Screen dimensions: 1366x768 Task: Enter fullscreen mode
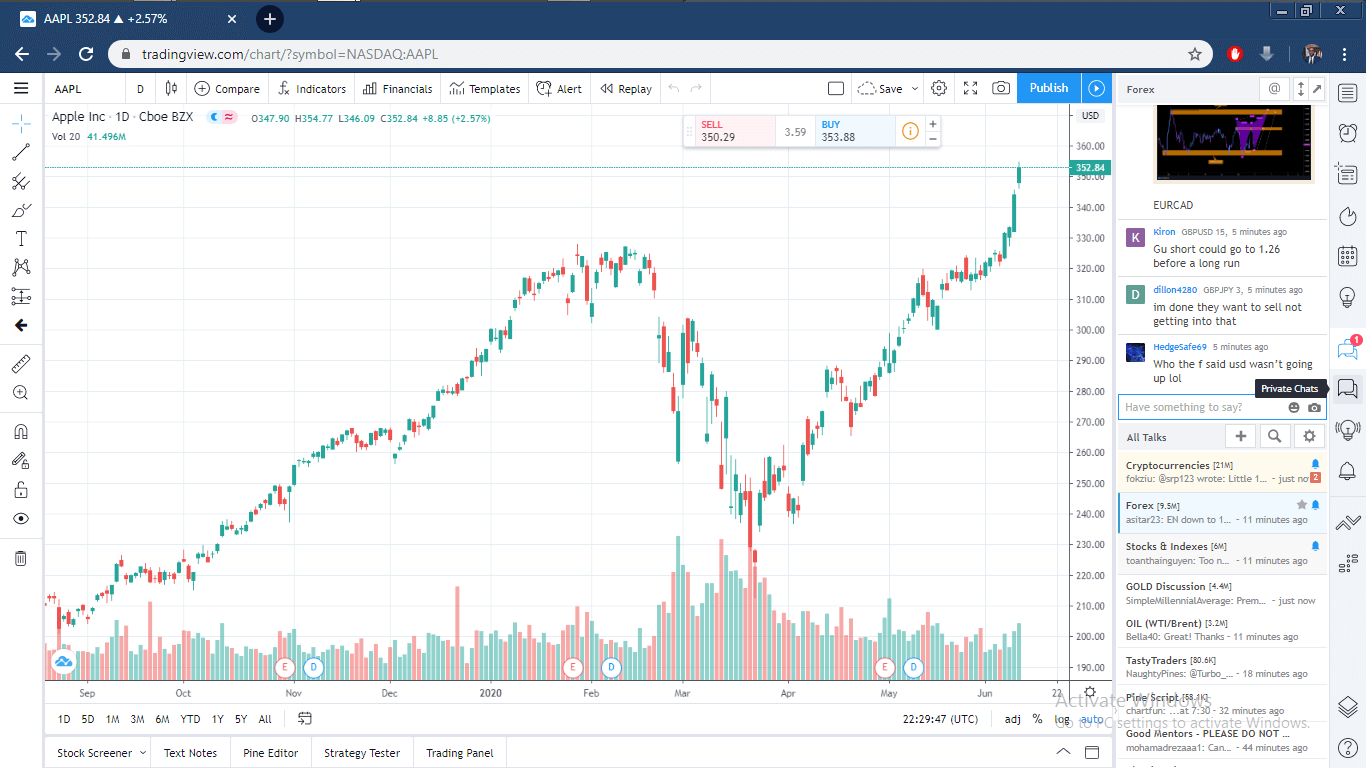(970, 88)
